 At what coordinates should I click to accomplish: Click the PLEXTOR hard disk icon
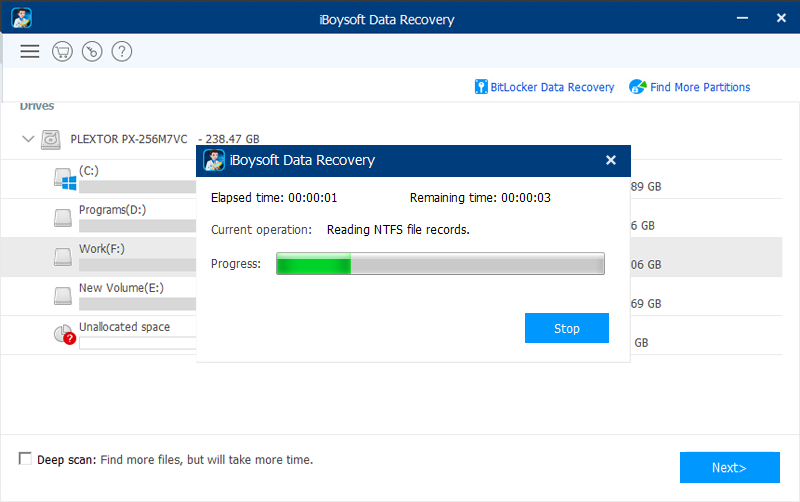pos(51,140)
